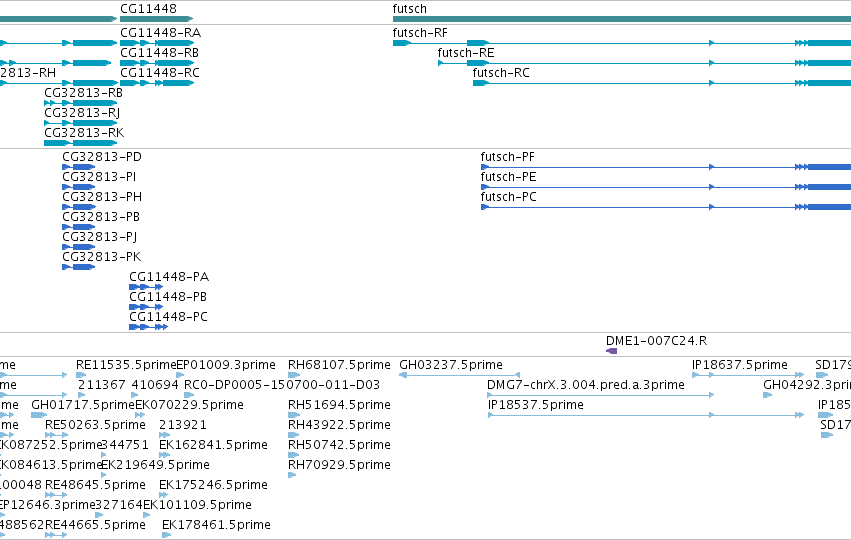Click the futsch-PF protein label
The image size is (851, 540).
(x=507, y=157)
